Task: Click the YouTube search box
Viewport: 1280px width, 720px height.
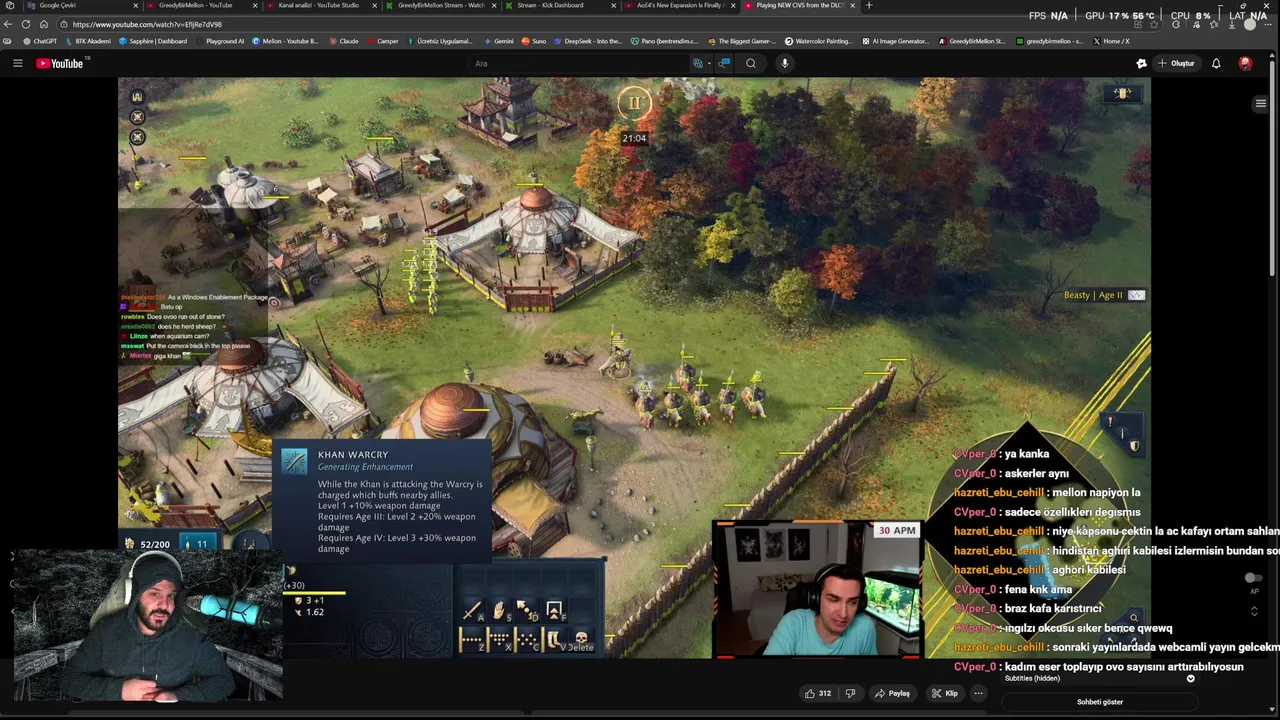Action: [x=580, y=63]
